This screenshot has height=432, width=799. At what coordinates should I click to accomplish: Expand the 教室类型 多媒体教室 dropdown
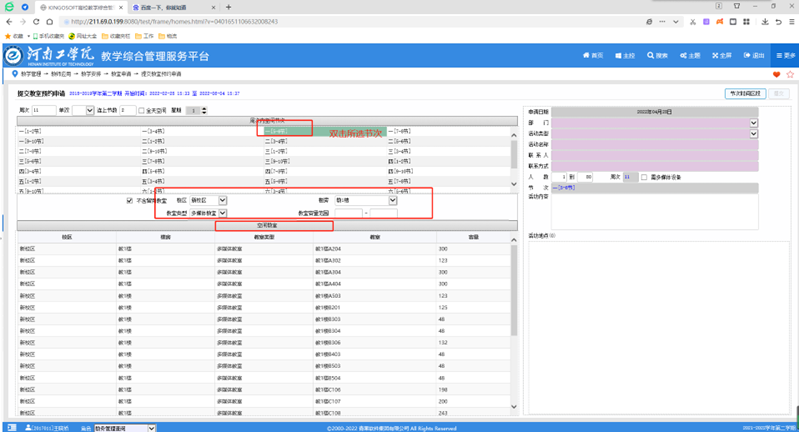pyautogui.click(x=222, y=213)
